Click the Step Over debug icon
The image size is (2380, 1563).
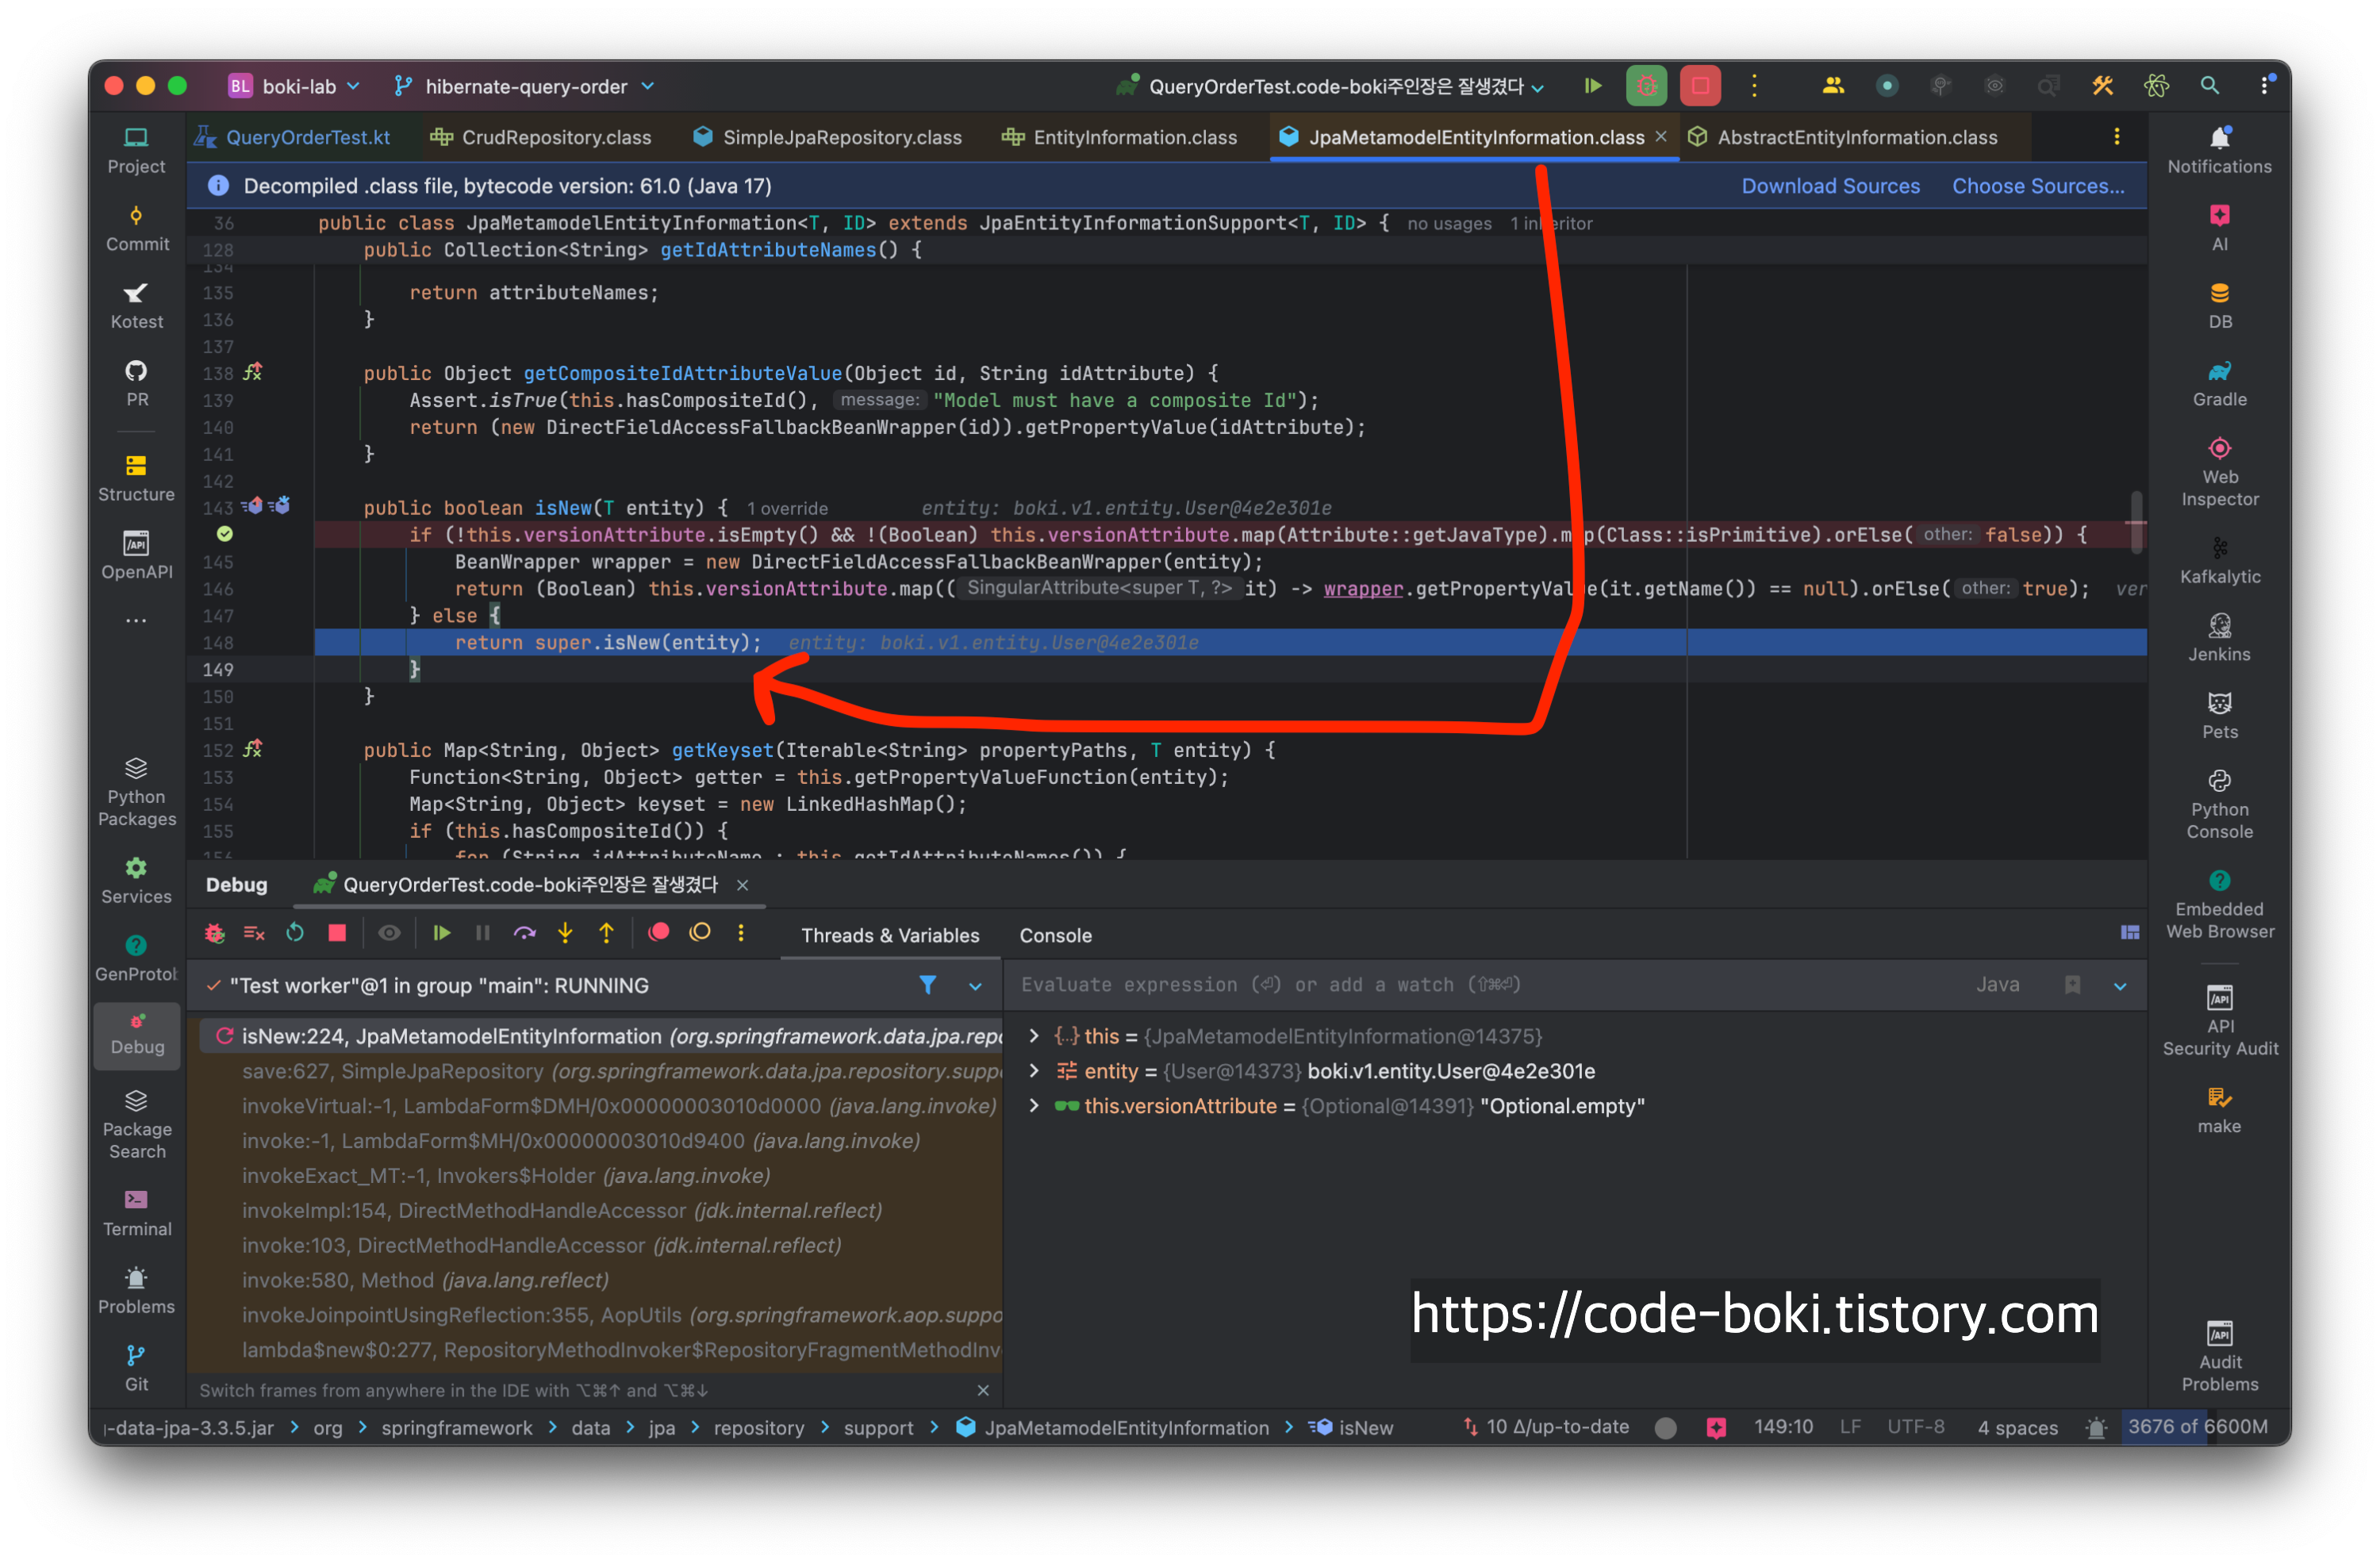coord(524,933)
